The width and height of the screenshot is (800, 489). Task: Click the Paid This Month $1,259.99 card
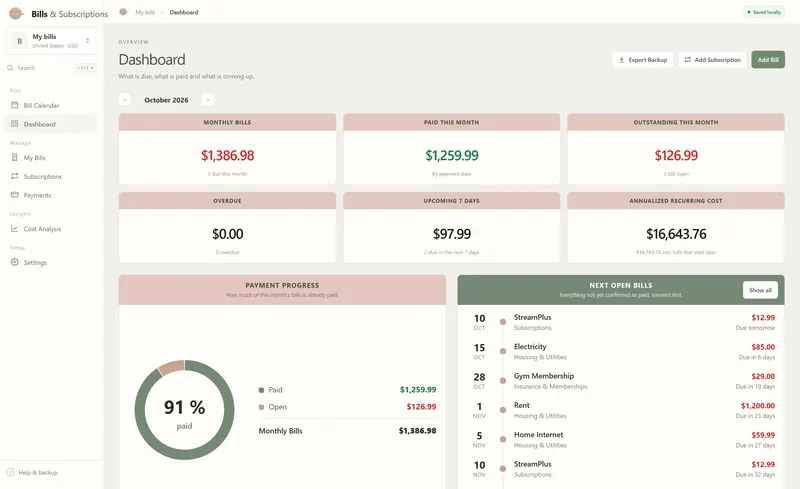click(x=452, y=149)
